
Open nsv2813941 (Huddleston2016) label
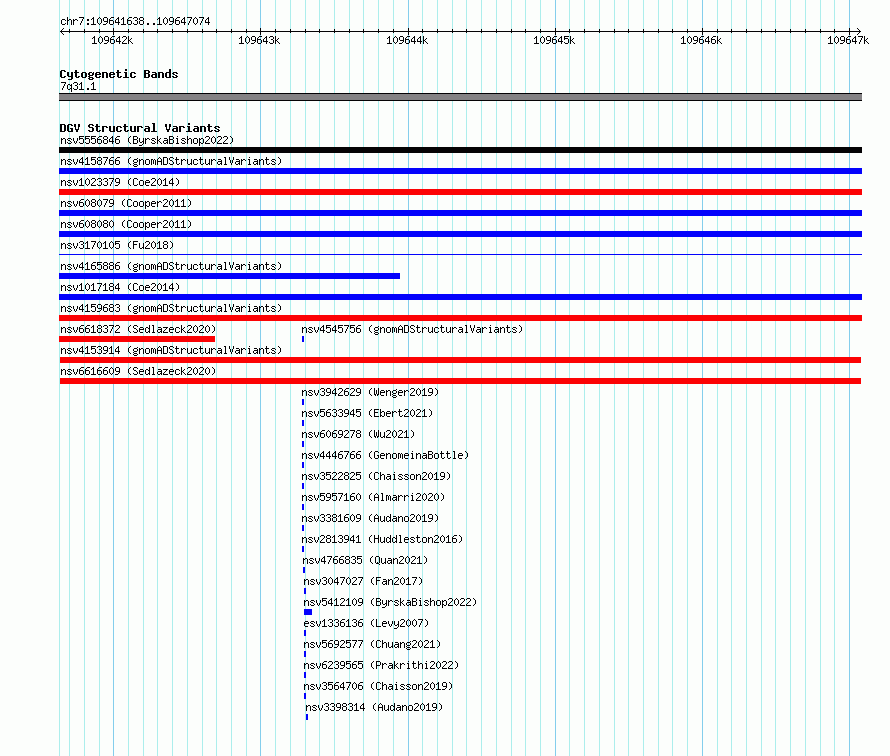(x=382, y=539)
